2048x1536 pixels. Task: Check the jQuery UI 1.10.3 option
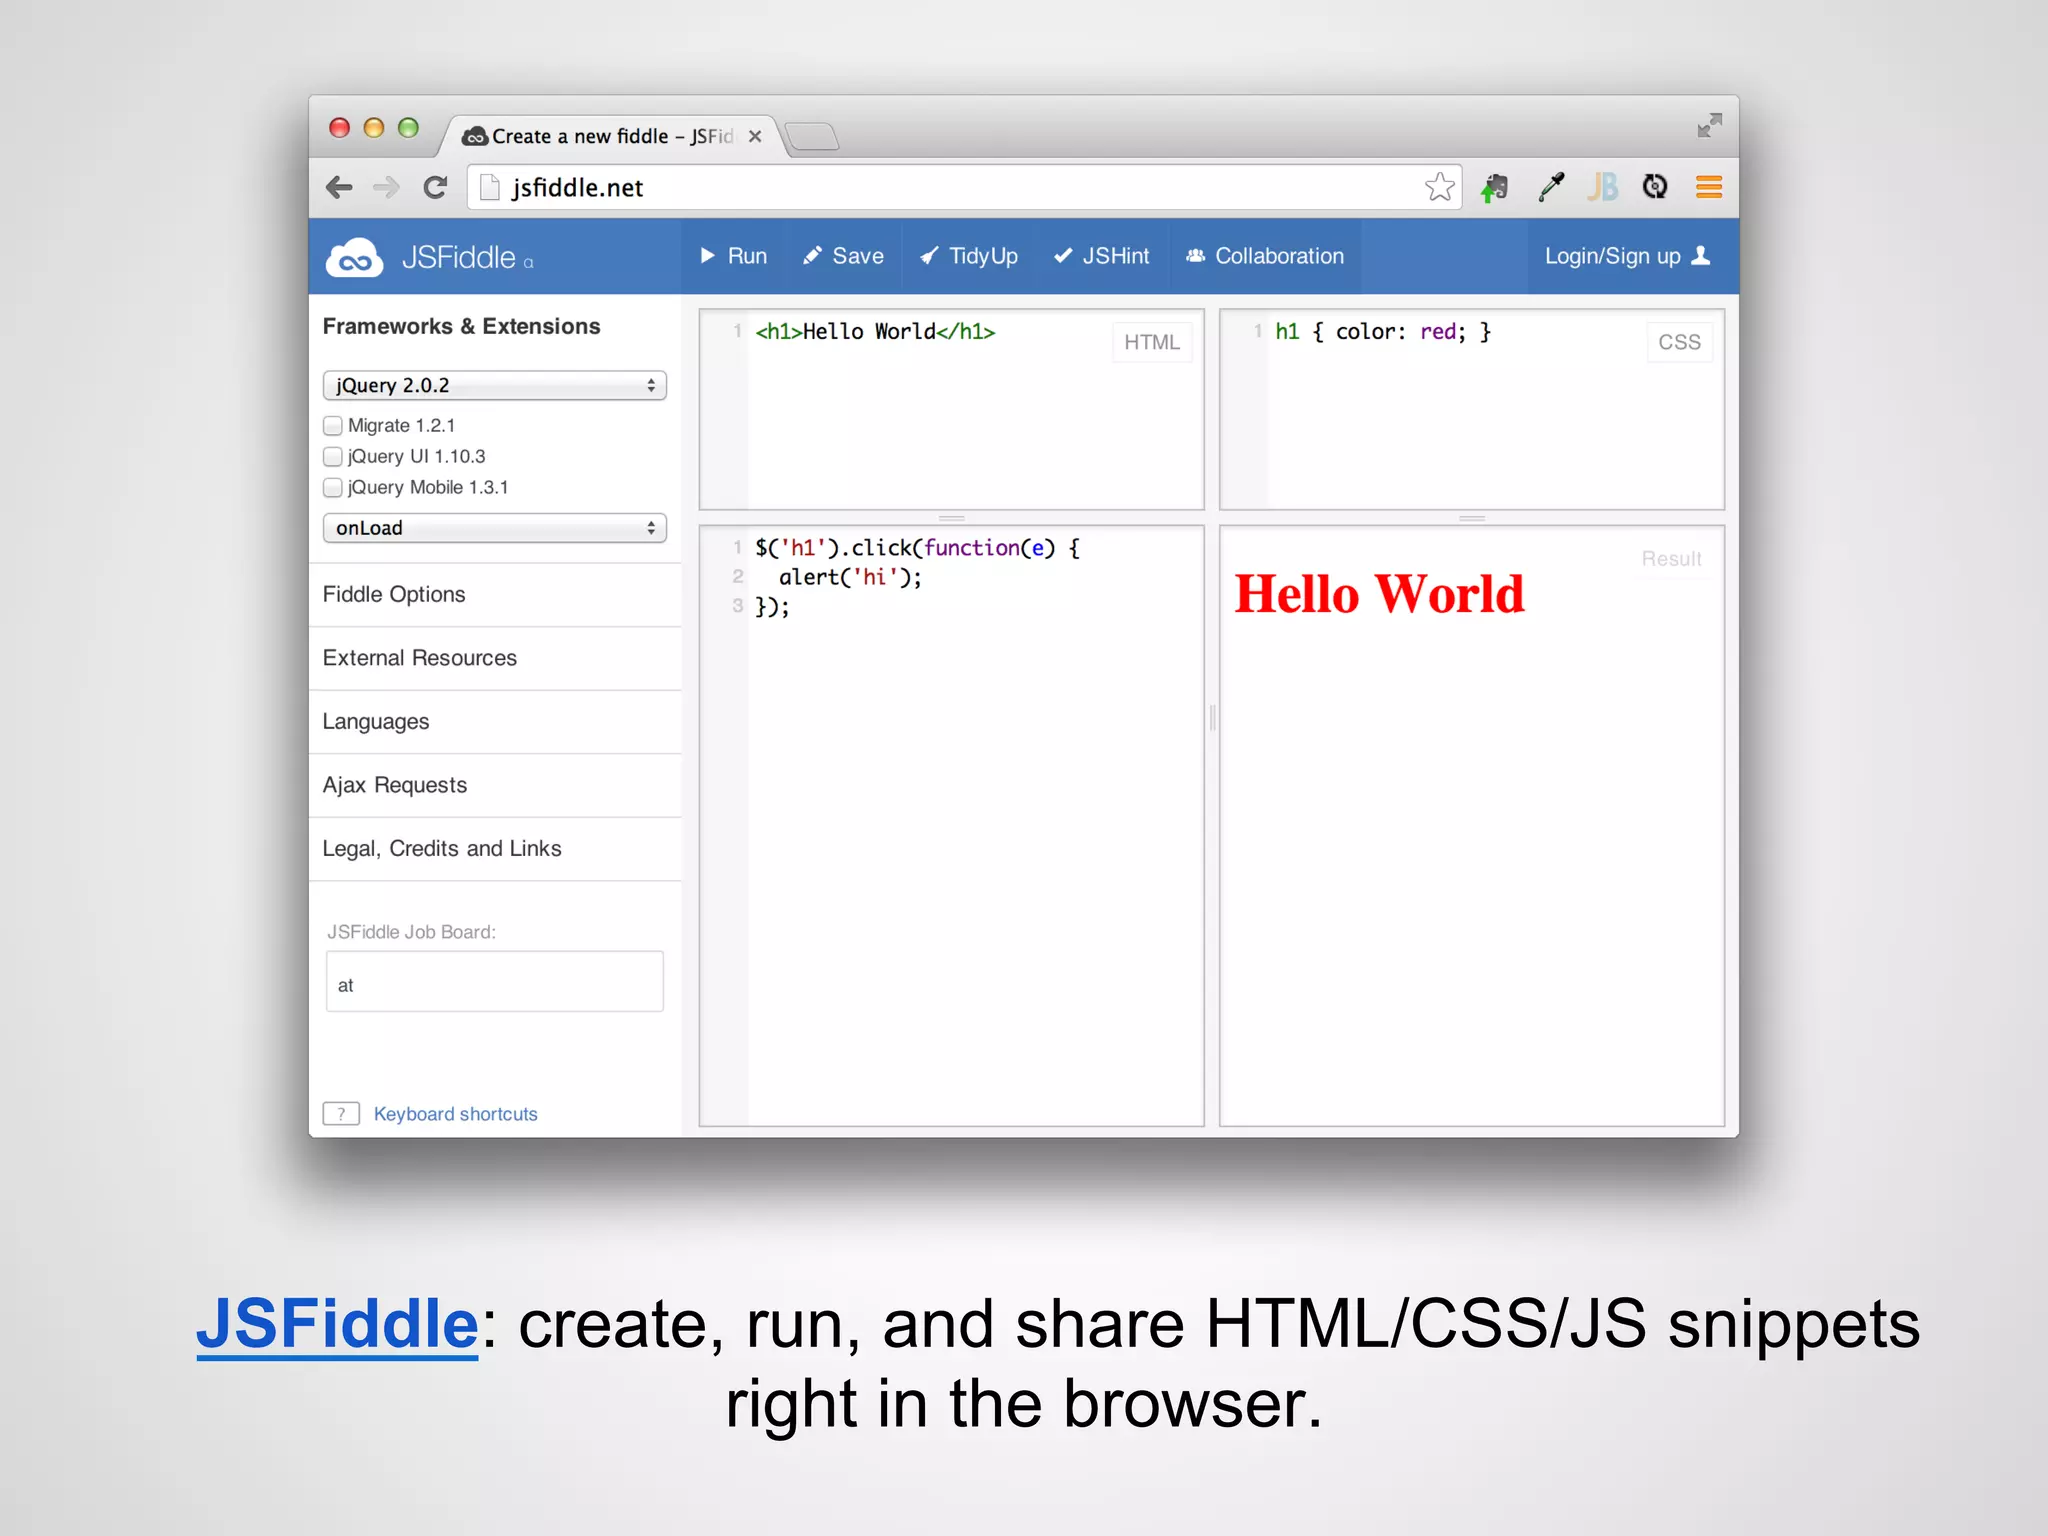[333, 457]
